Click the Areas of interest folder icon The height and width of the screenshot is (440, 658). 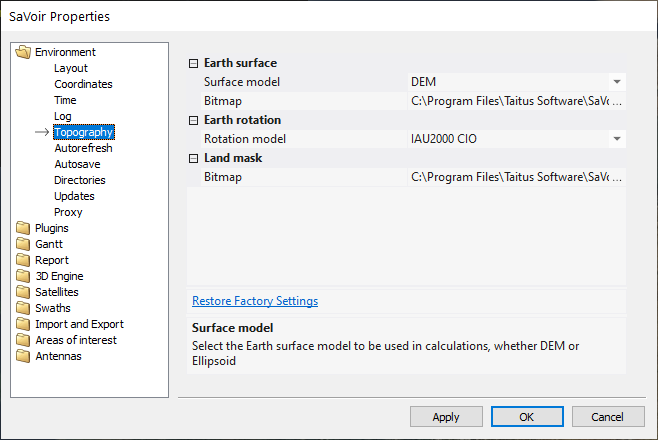pyautogui.click(x=24, y=340)
